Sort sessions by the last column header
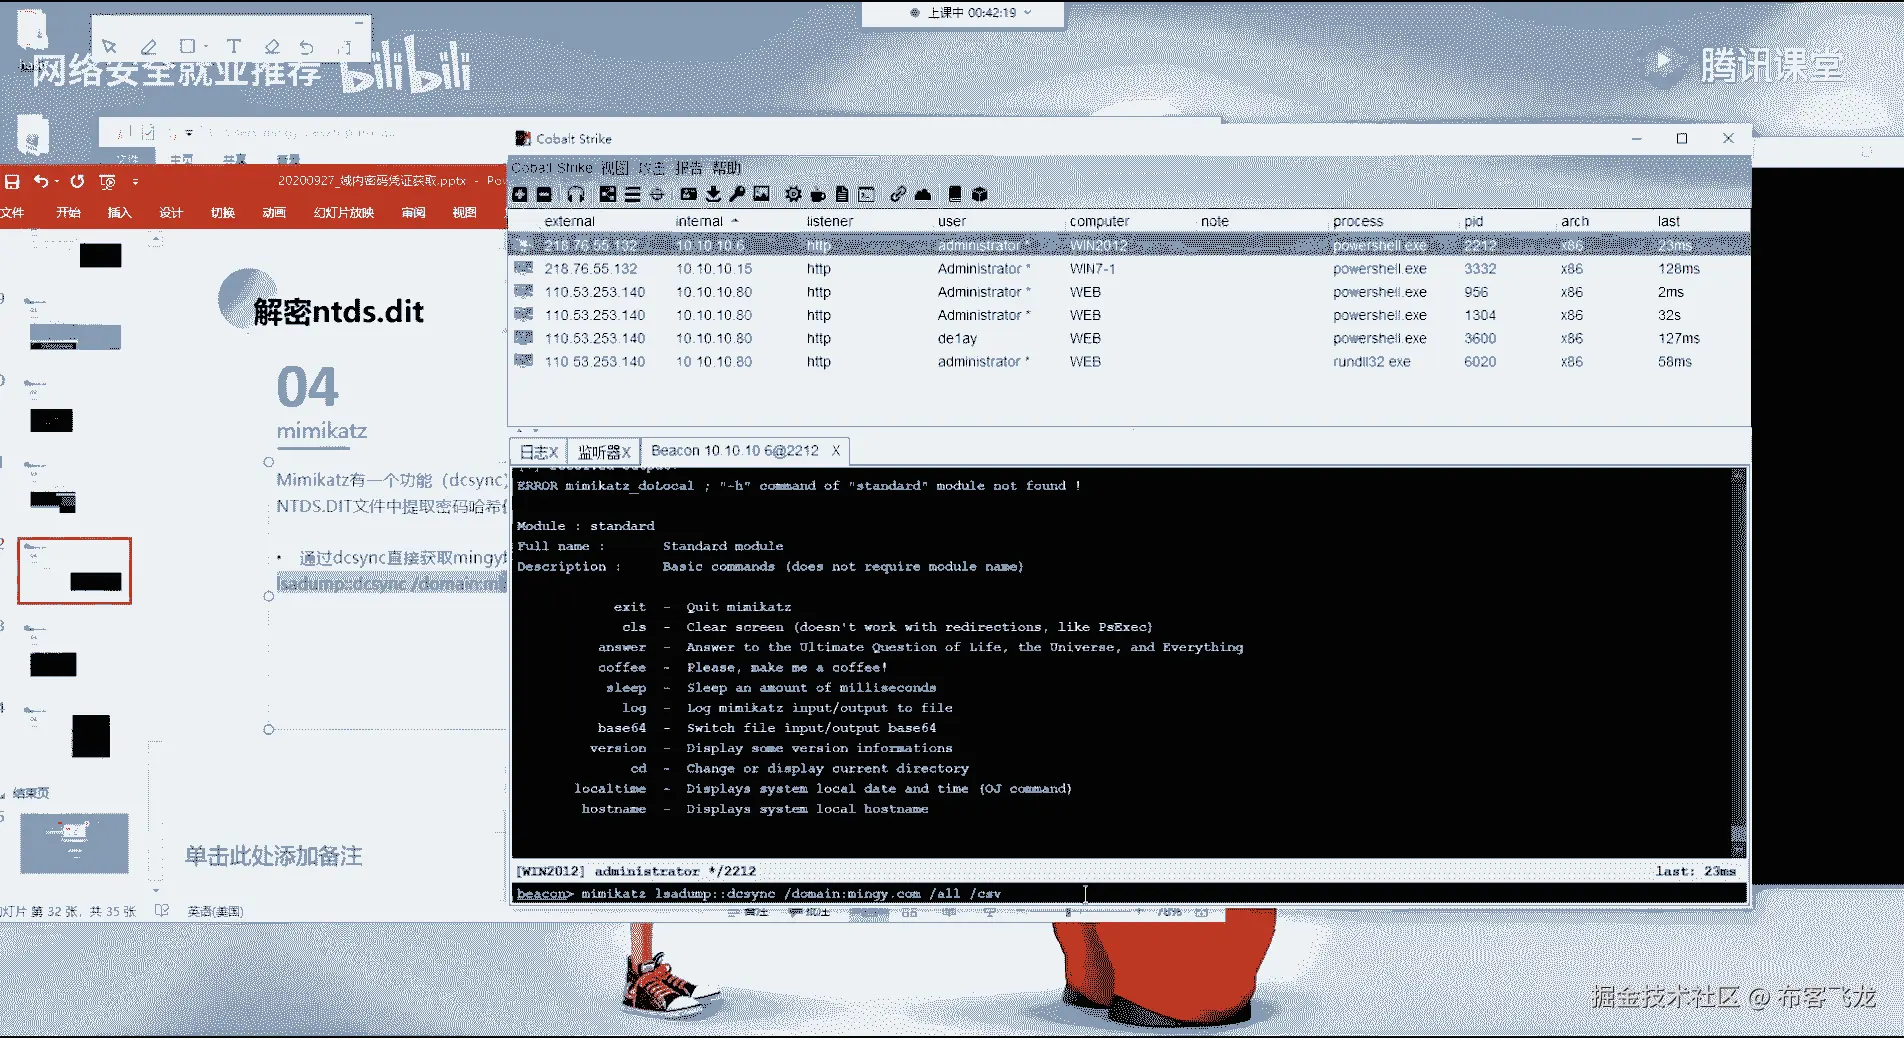This screenshot has width=1904, height=1038. pyautogui.click(x=1668, y=221)
